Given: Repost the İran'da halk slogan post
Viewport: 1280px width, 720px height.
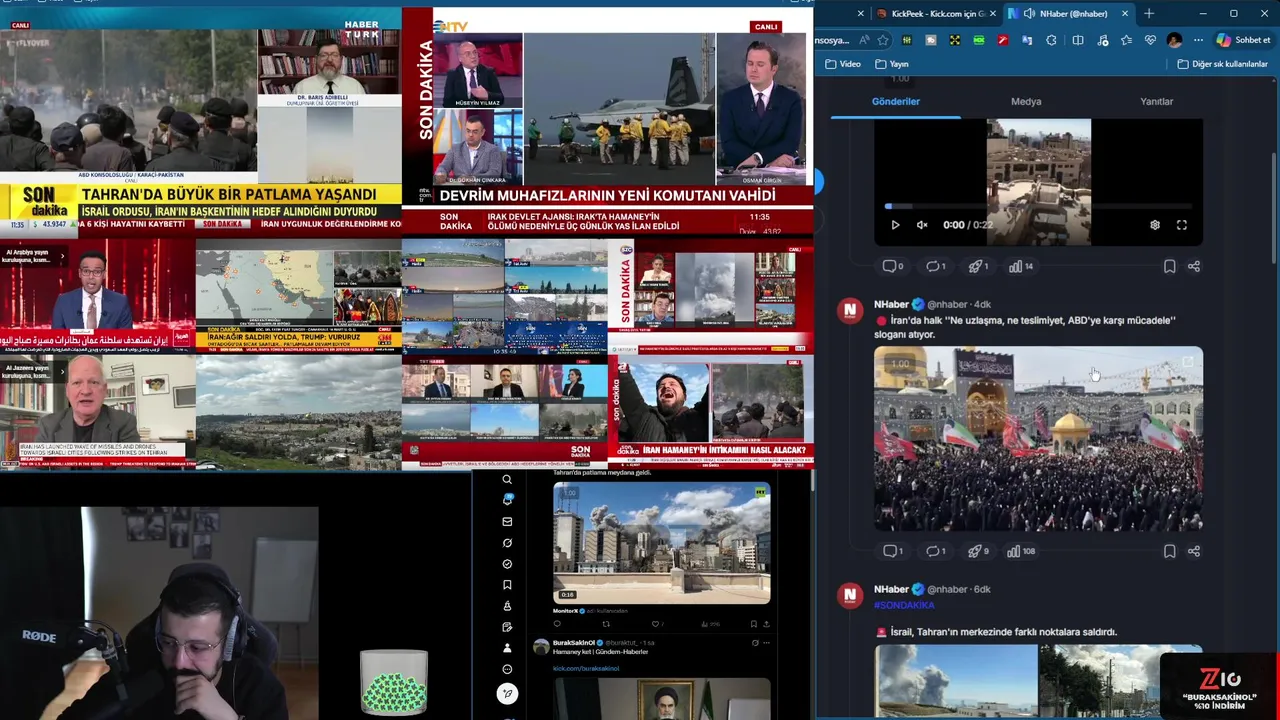Looking at the screenshot, I should coord(936,551).
